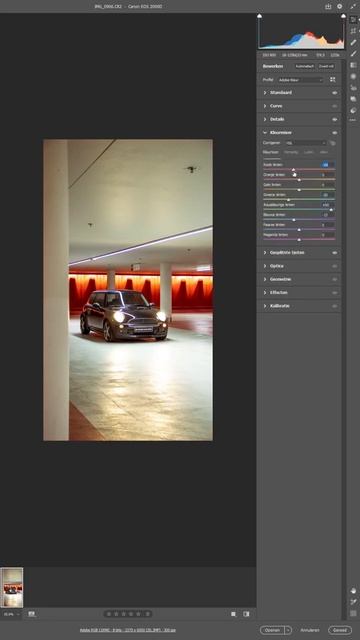Viewport: 360px width, 640px height.
Task: Open the zoom level dropdown
Action: (11, 614)
